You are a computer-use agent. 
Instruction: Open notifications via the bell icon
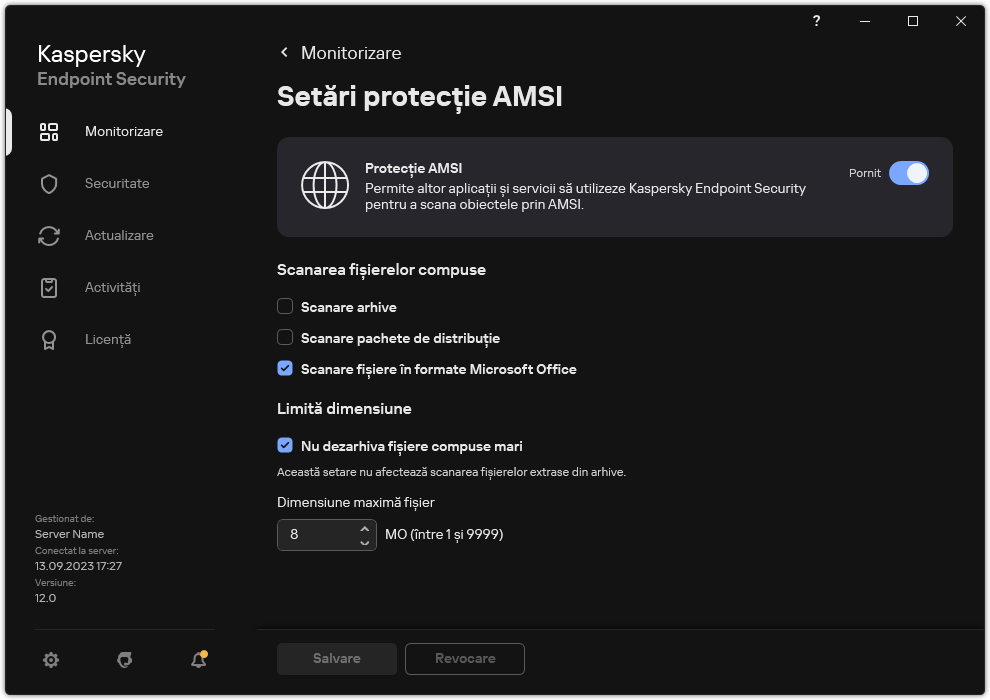pyautogui.click(x=197, y=660)
